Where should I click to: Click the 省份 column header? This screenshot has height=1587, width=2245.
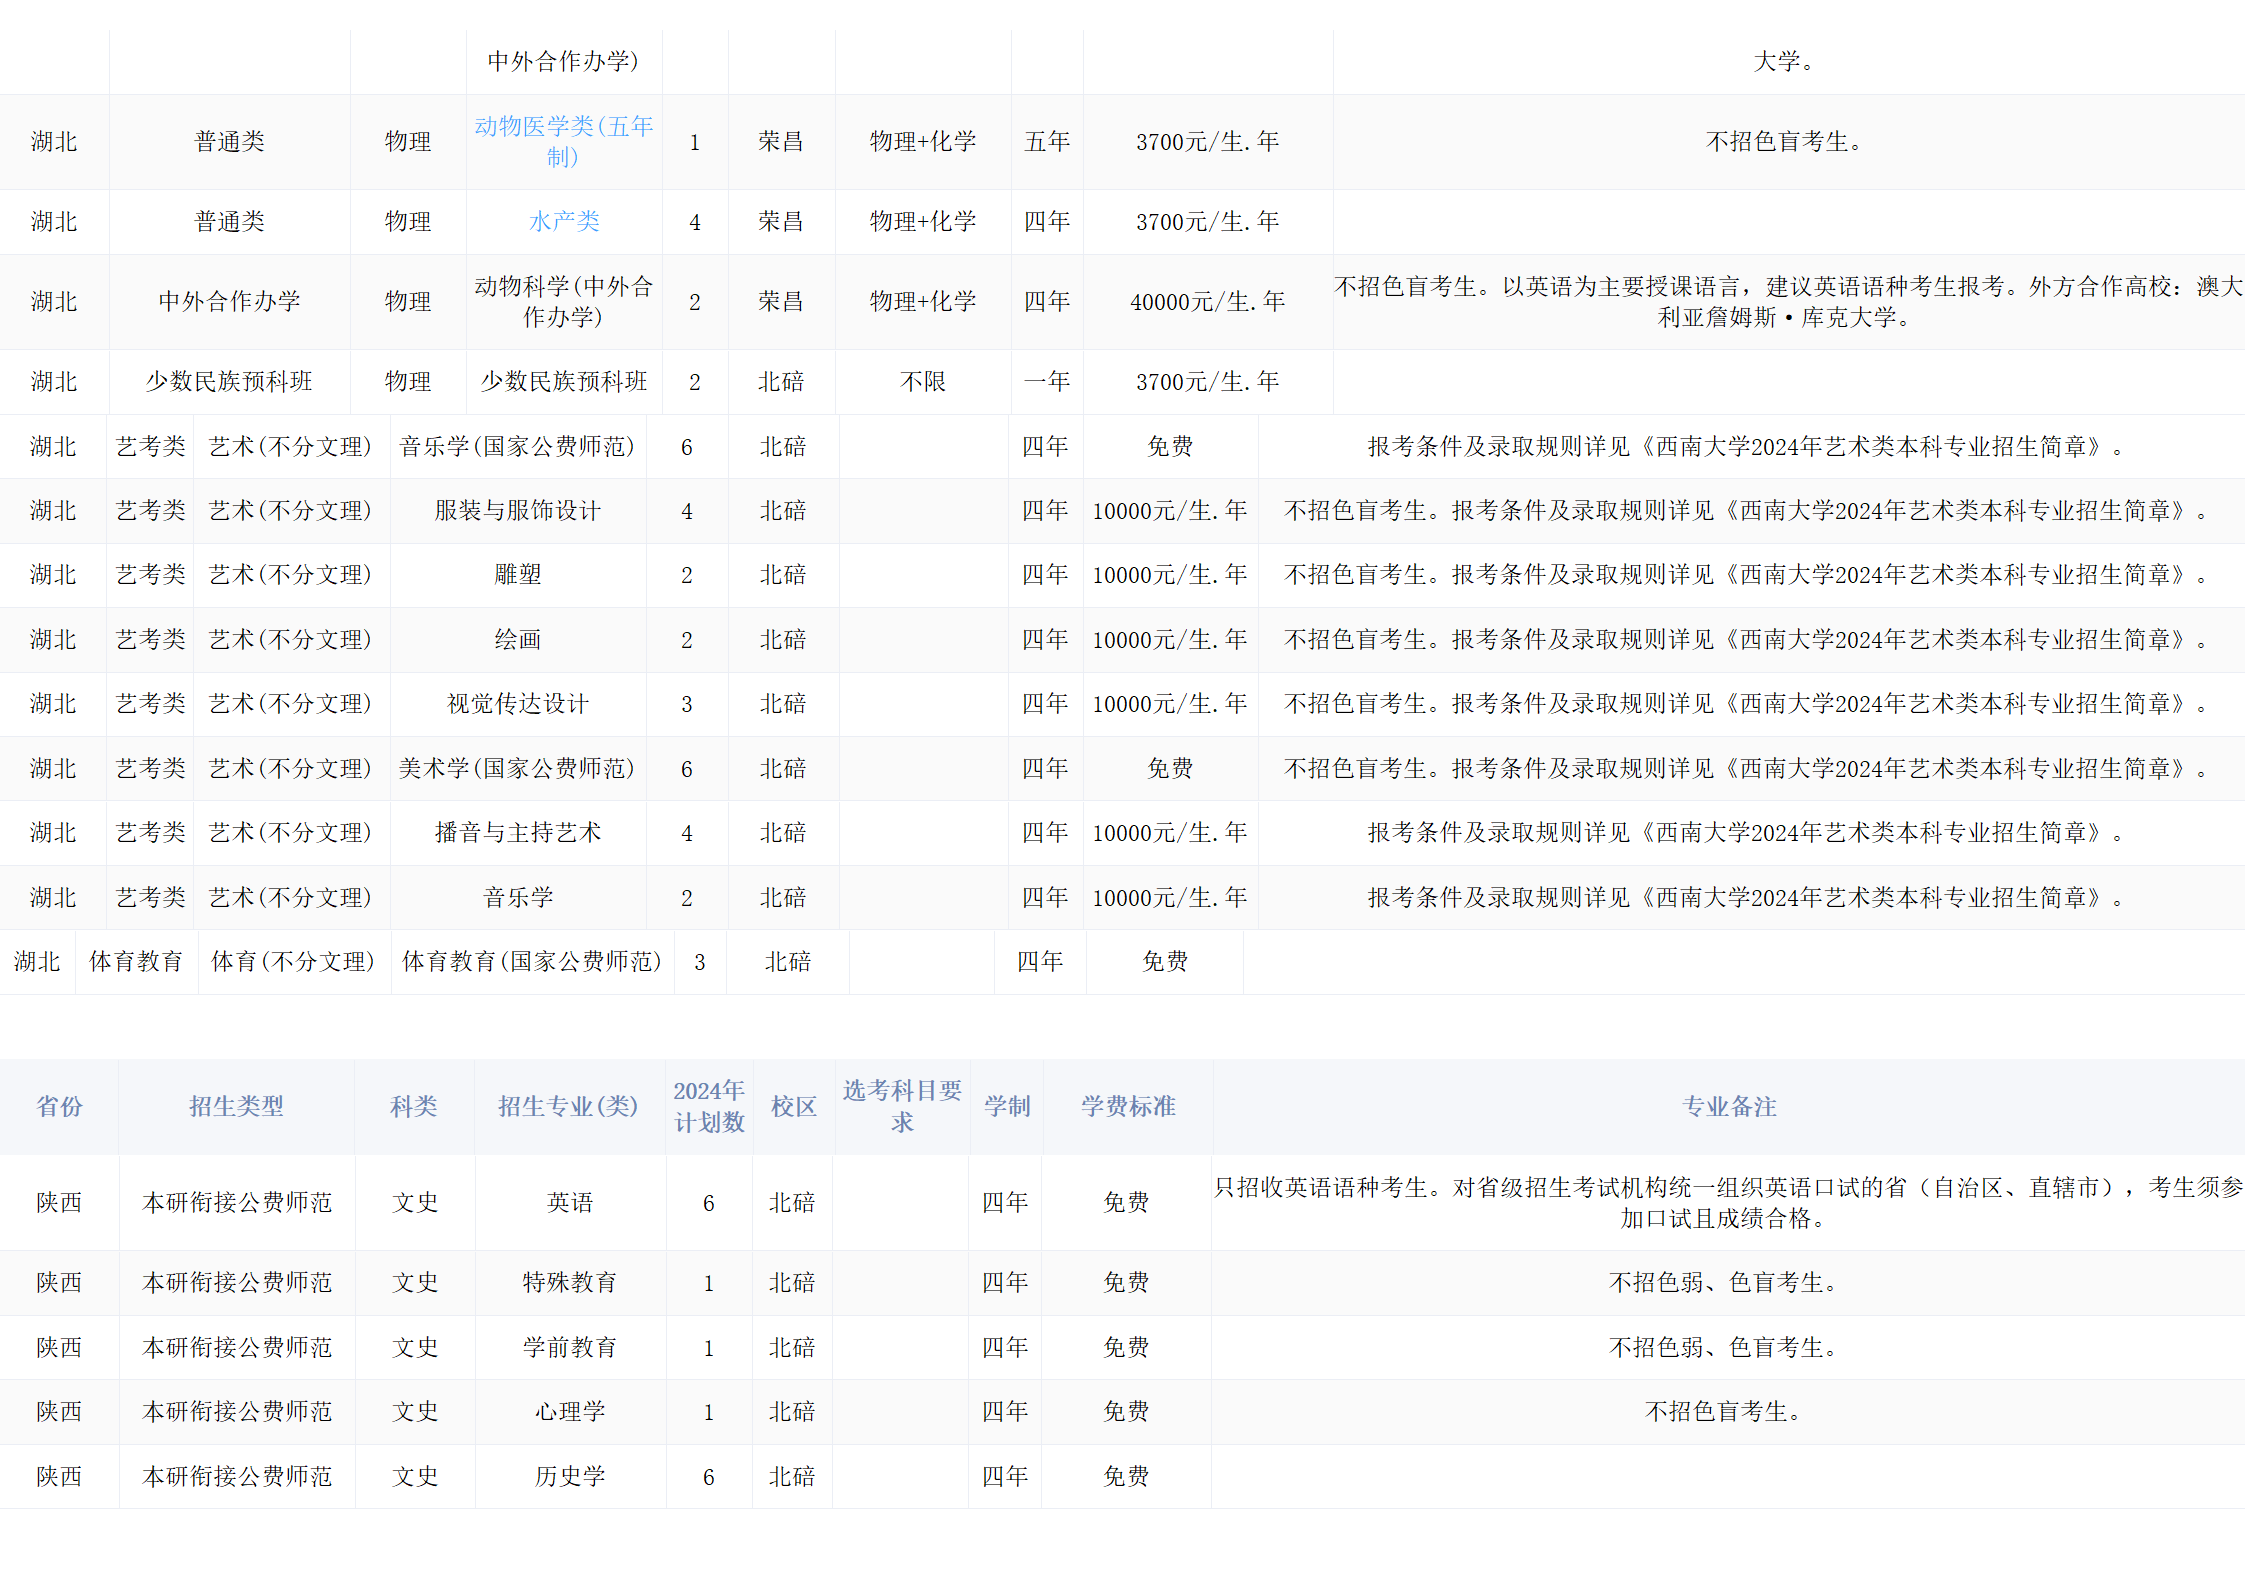(60, 1107)
